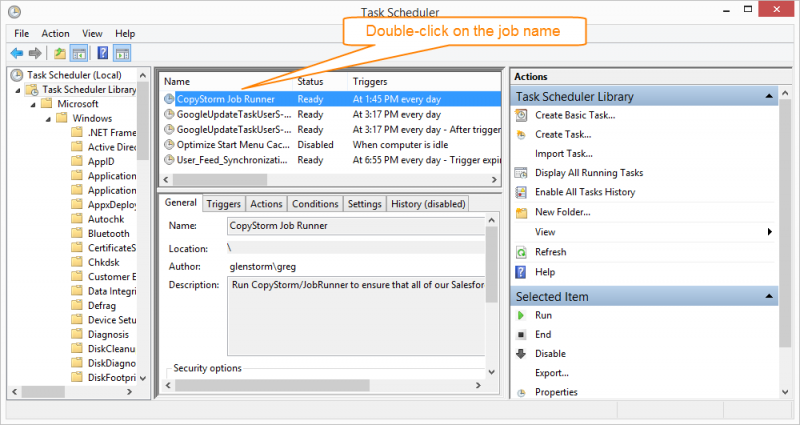Click the details pane horizontal scrollbar thumb

tap(271, 385)
